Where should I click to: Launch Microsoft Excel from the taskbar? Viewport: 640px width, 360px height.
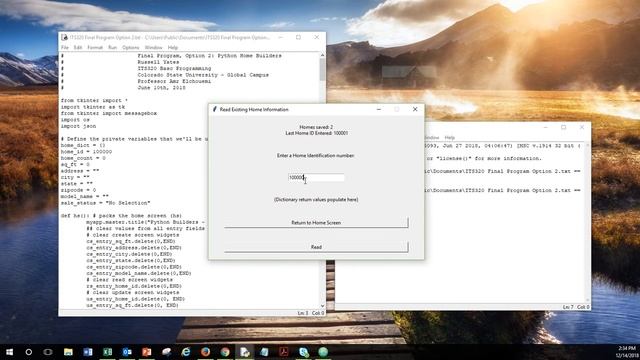pyautogui.click(x=107, y=351)
